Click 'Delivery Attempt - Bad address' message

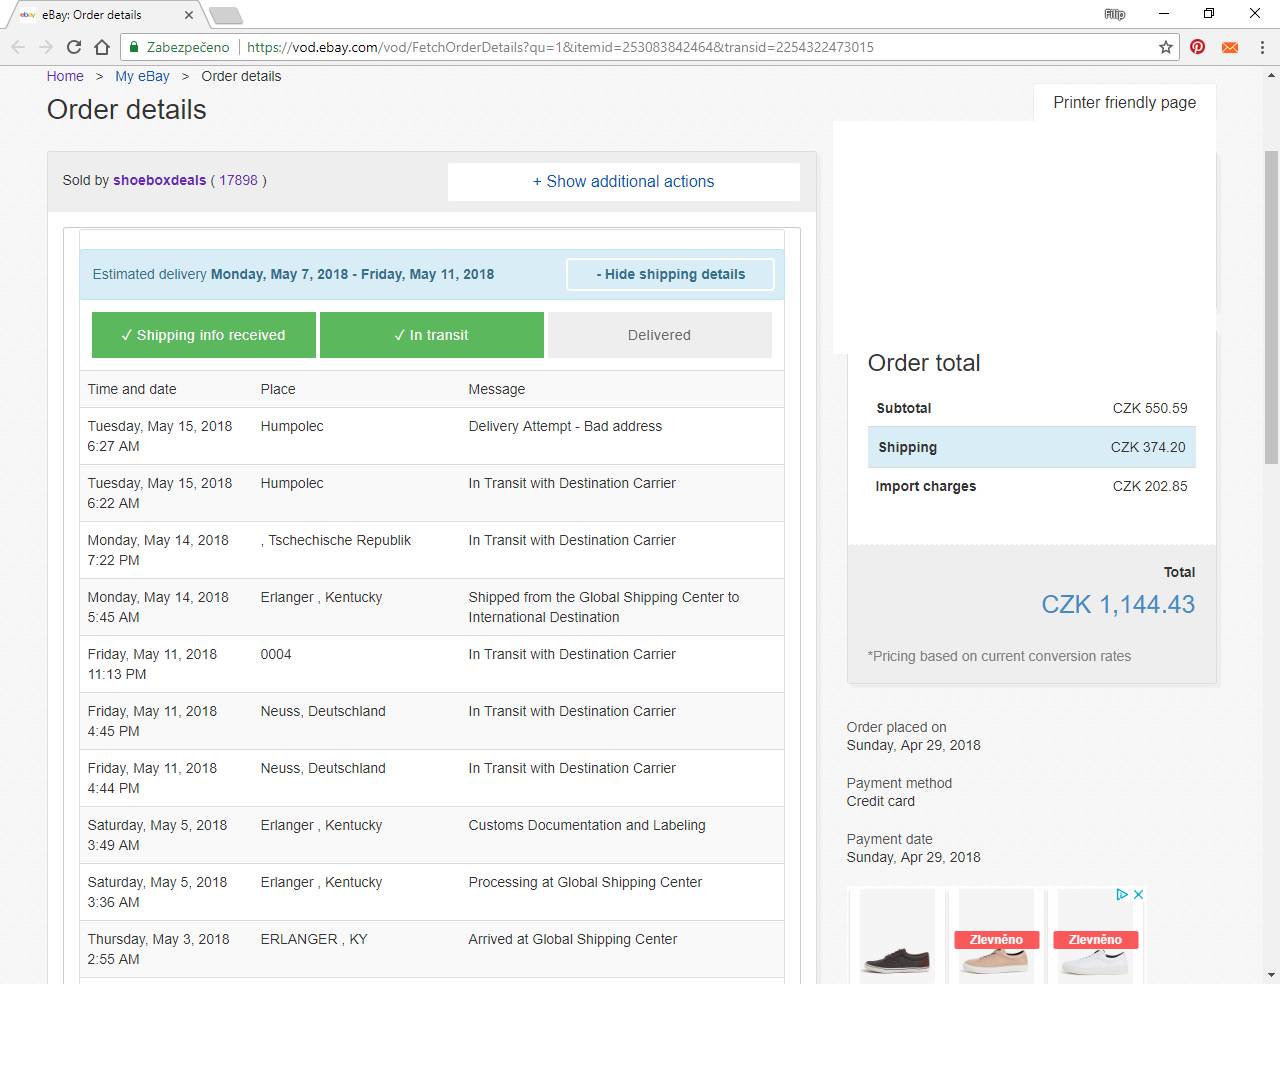point(565,426)
